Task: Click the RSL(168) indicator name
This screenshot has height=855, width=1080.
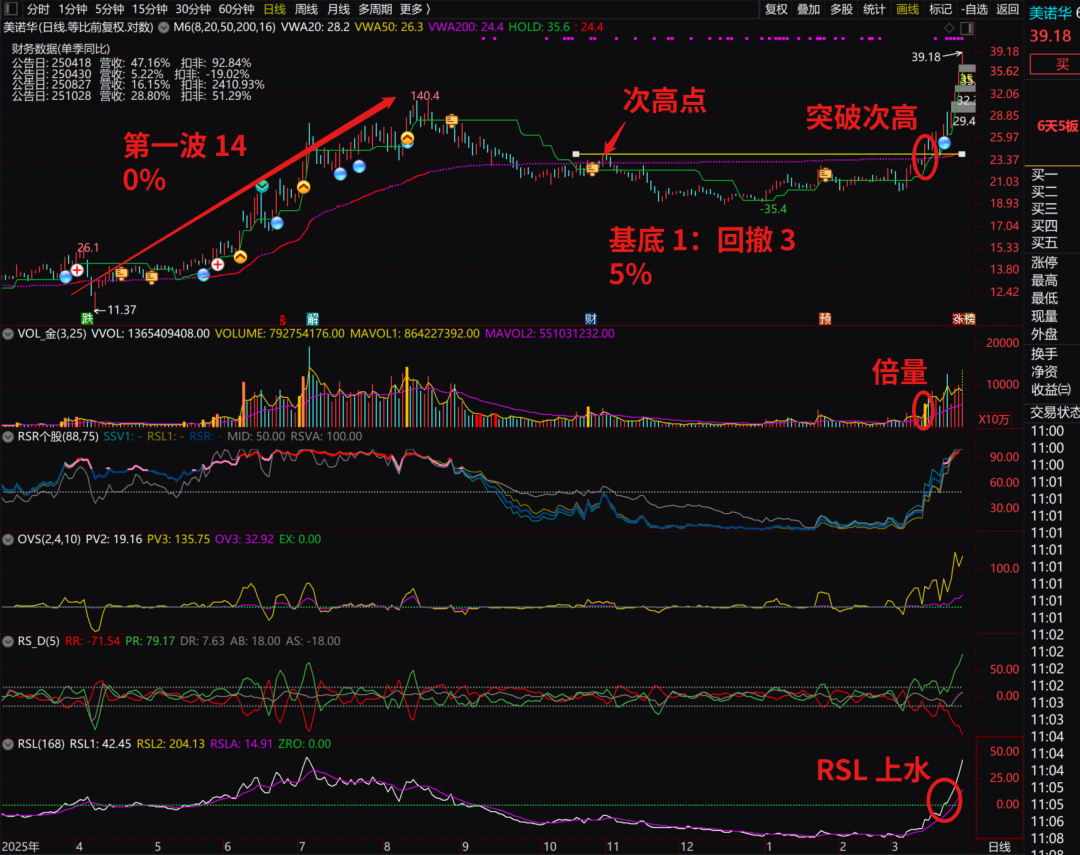Action: 41,744
